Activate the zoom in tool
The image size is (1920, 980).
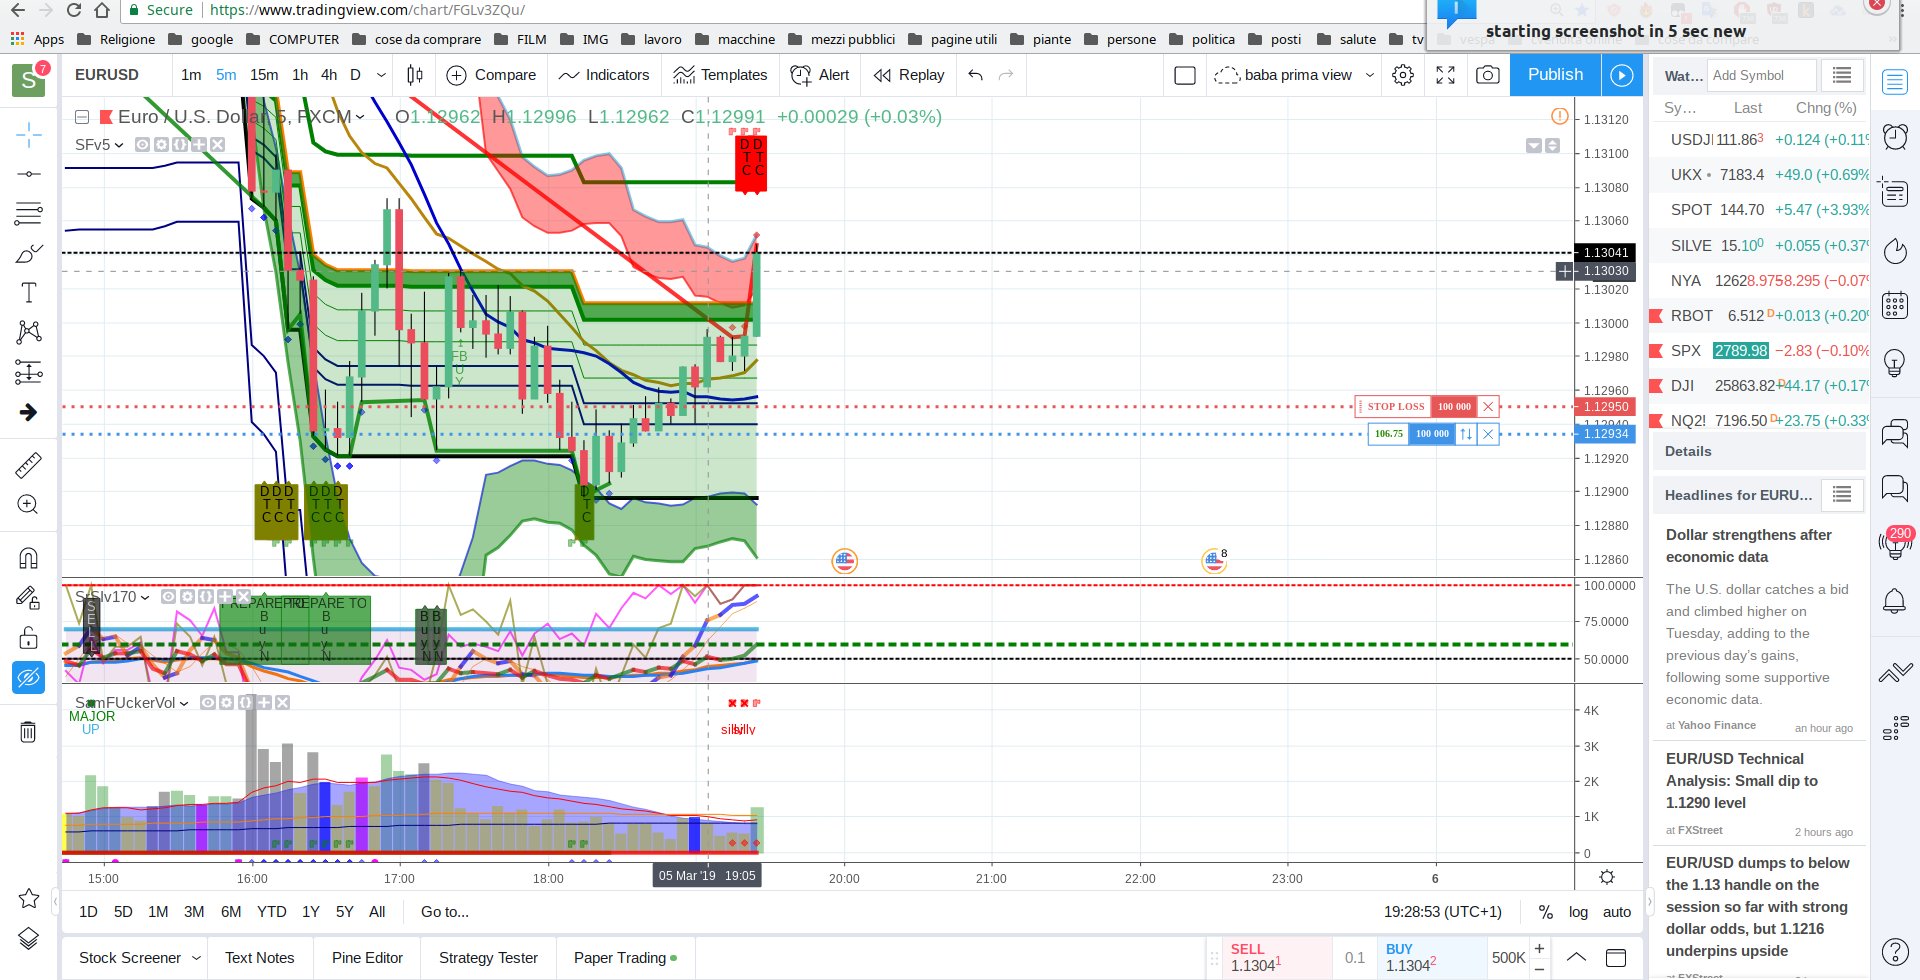click(x=29, y=504)
